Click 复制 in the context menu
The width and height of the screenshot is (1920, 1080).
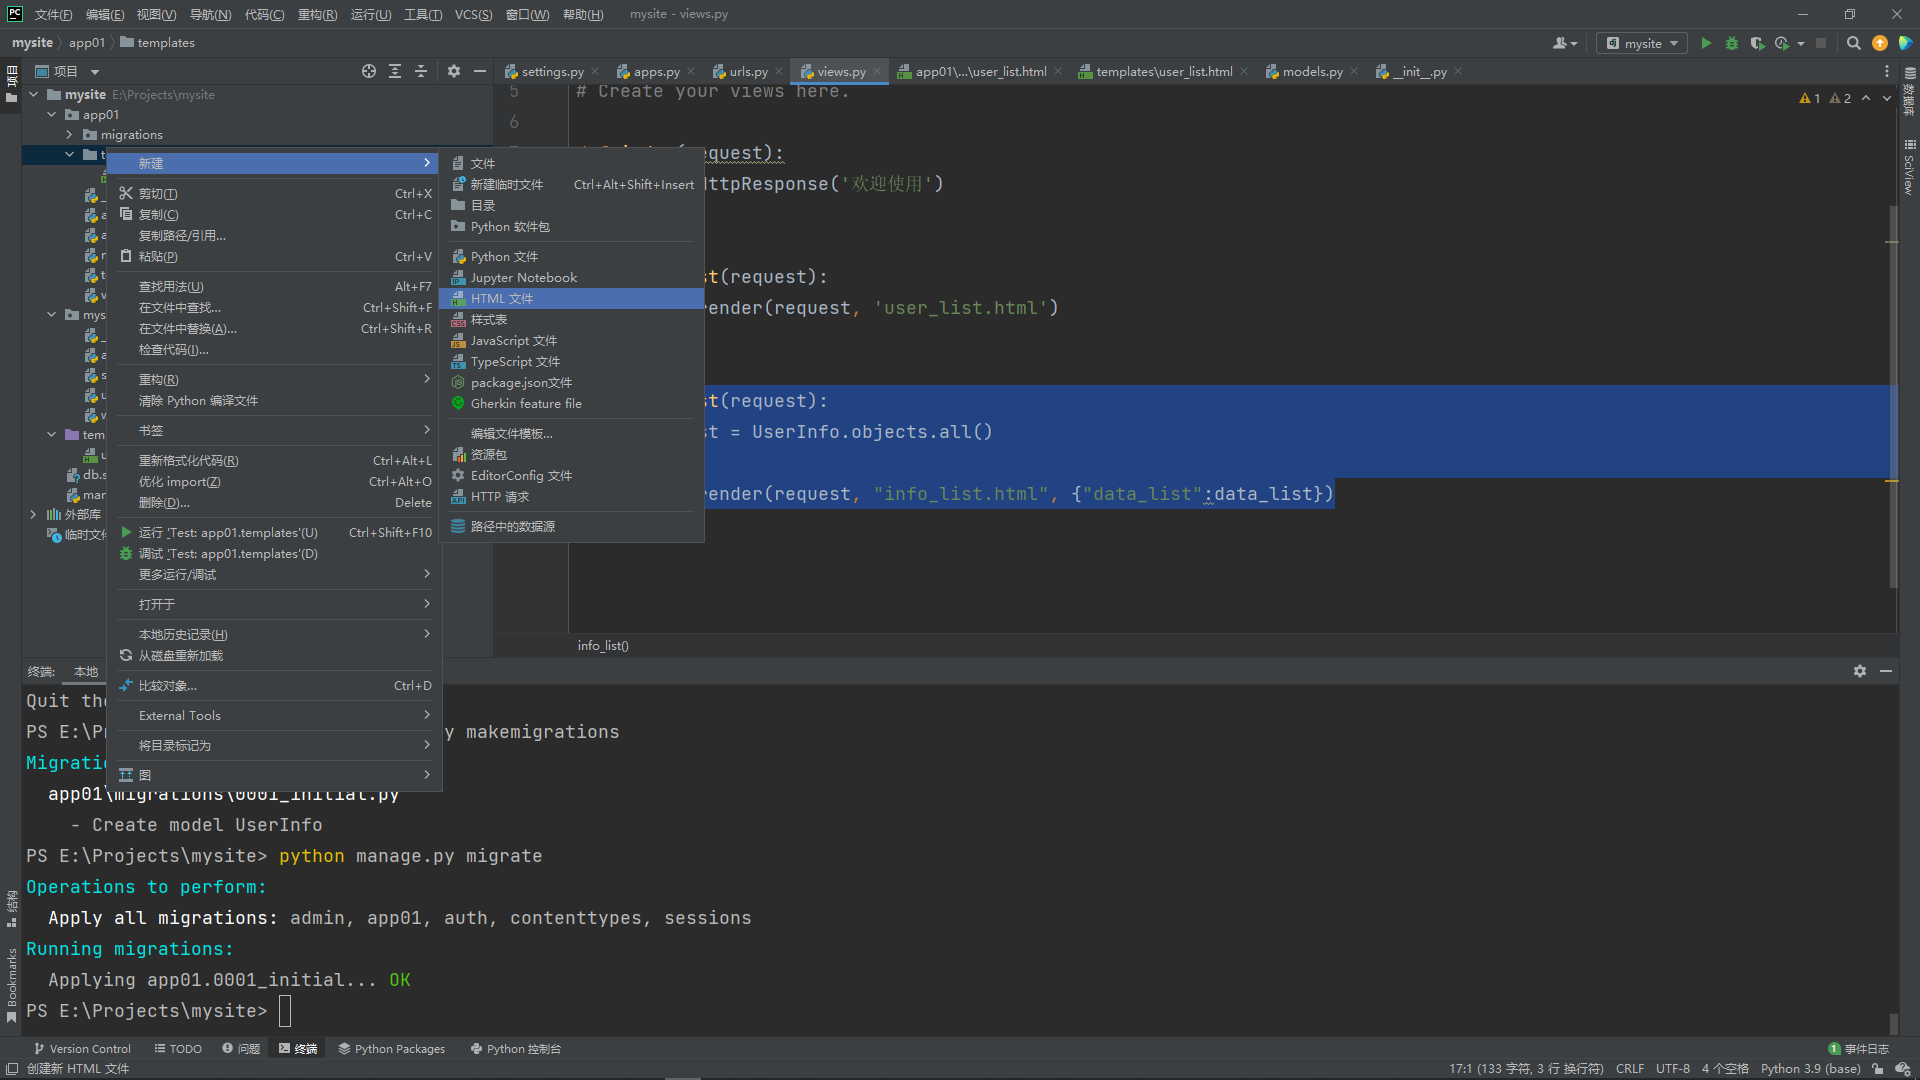point(275,214)
